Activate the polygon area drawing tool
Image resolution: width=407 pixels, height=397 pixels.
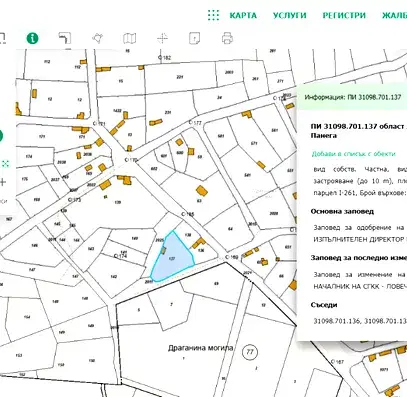(97, 38)
